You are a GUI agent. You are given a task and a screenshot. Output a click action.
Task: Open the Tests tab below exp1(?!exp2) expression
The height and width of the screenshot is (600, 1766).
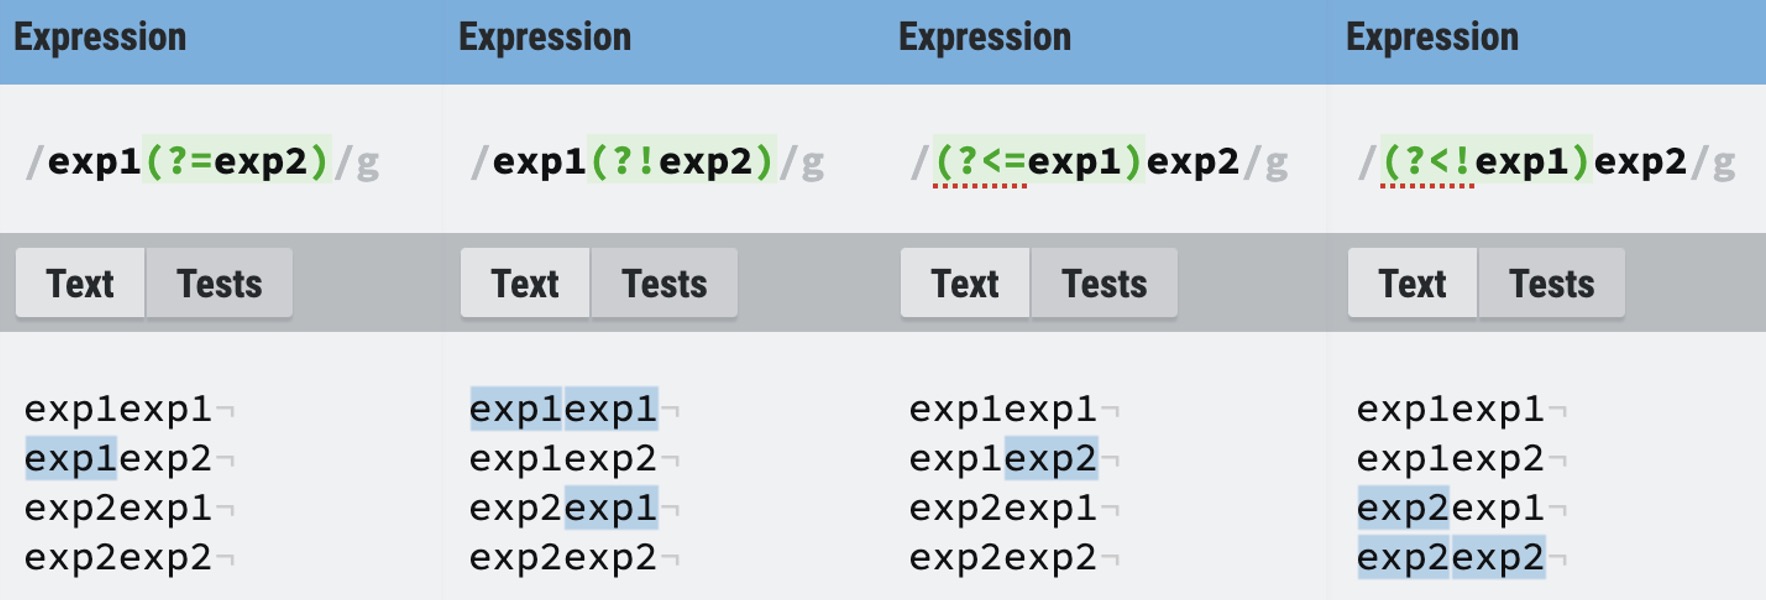pyautogui.click(x=664, y=284)
